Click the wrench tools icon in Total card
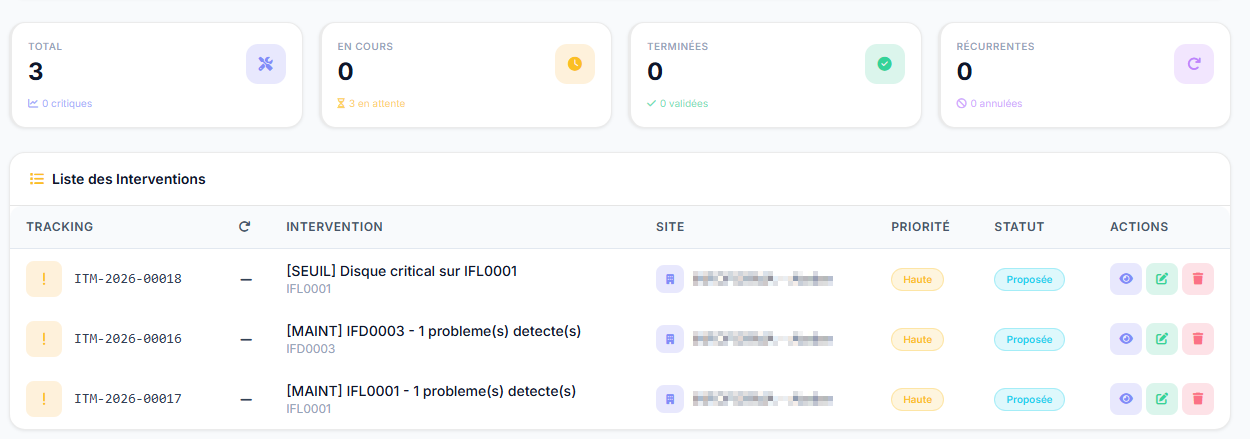 click(265, 64)
